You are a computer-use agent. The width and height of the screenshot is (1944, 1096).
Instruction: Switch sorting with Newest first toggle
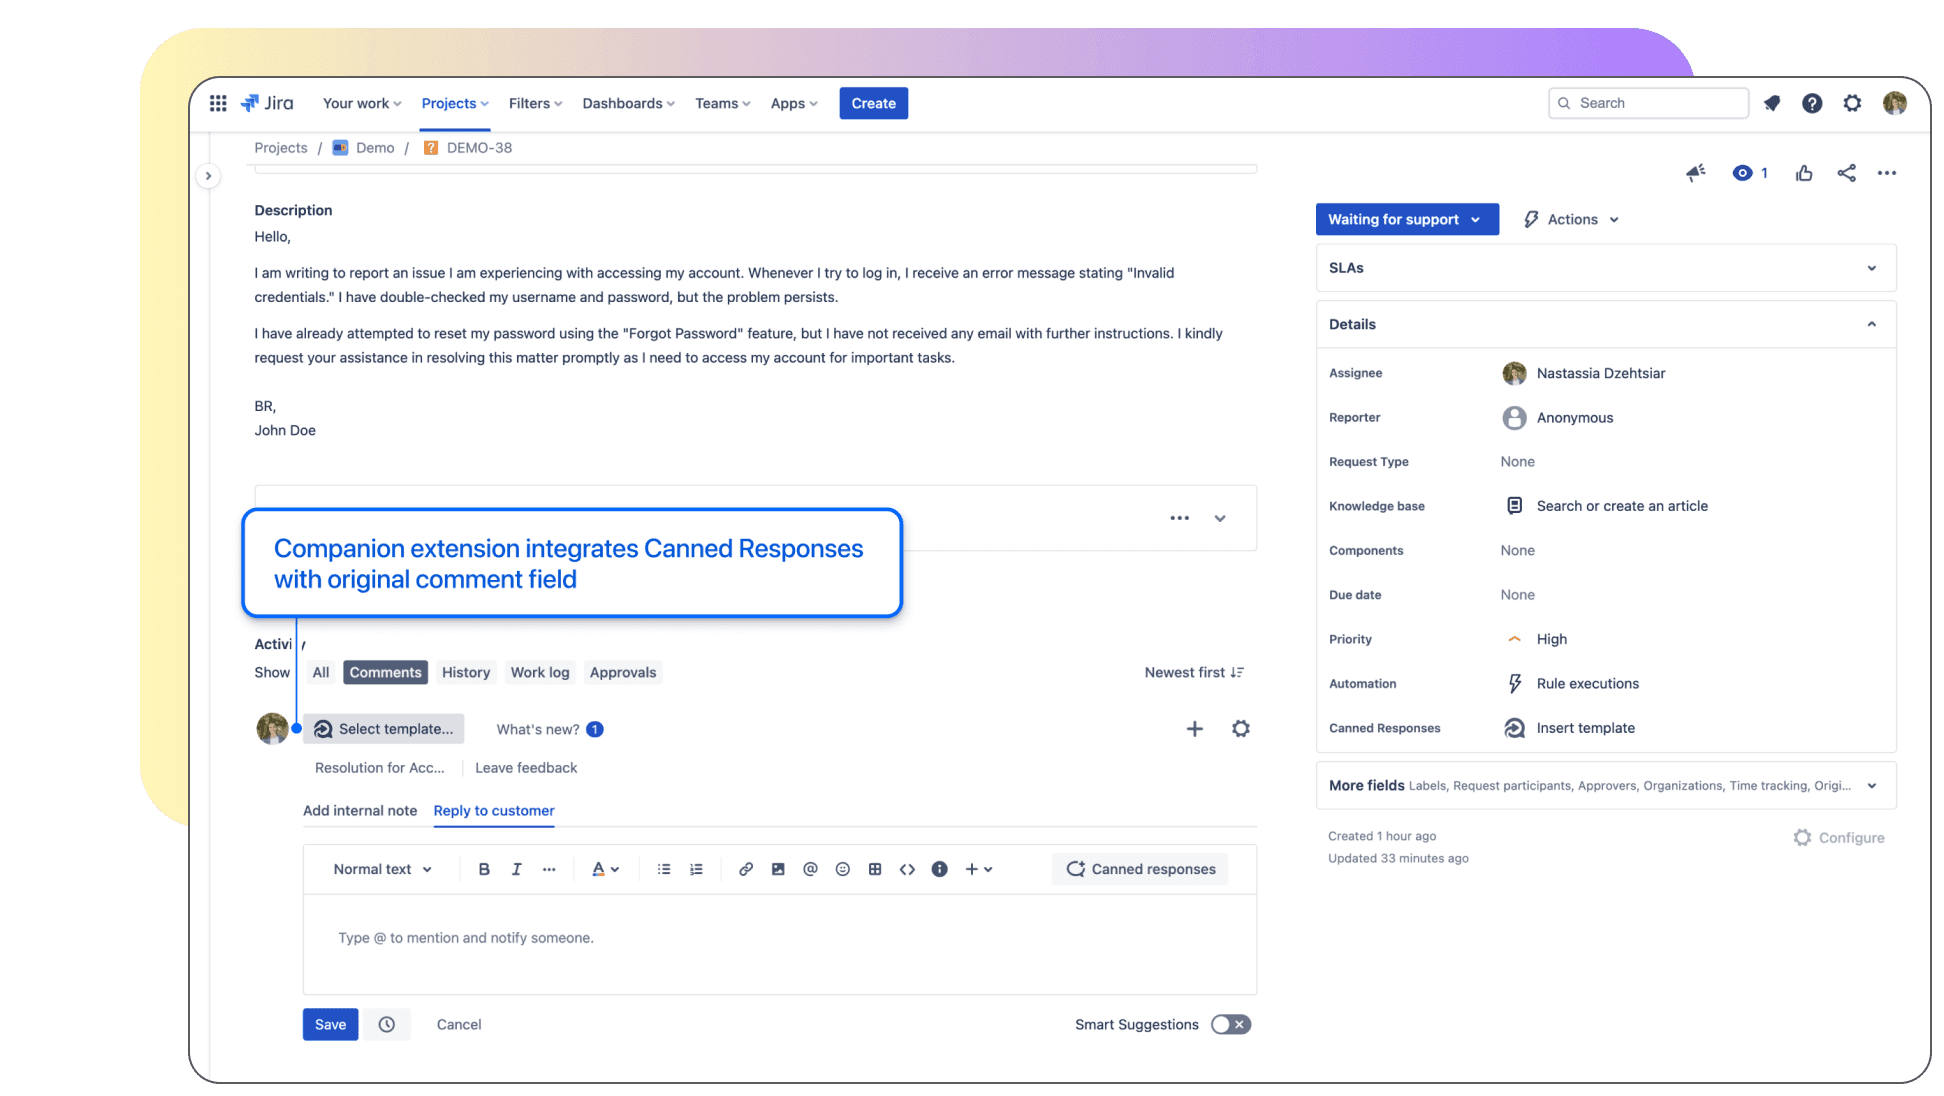click(x=1194, y=672)
